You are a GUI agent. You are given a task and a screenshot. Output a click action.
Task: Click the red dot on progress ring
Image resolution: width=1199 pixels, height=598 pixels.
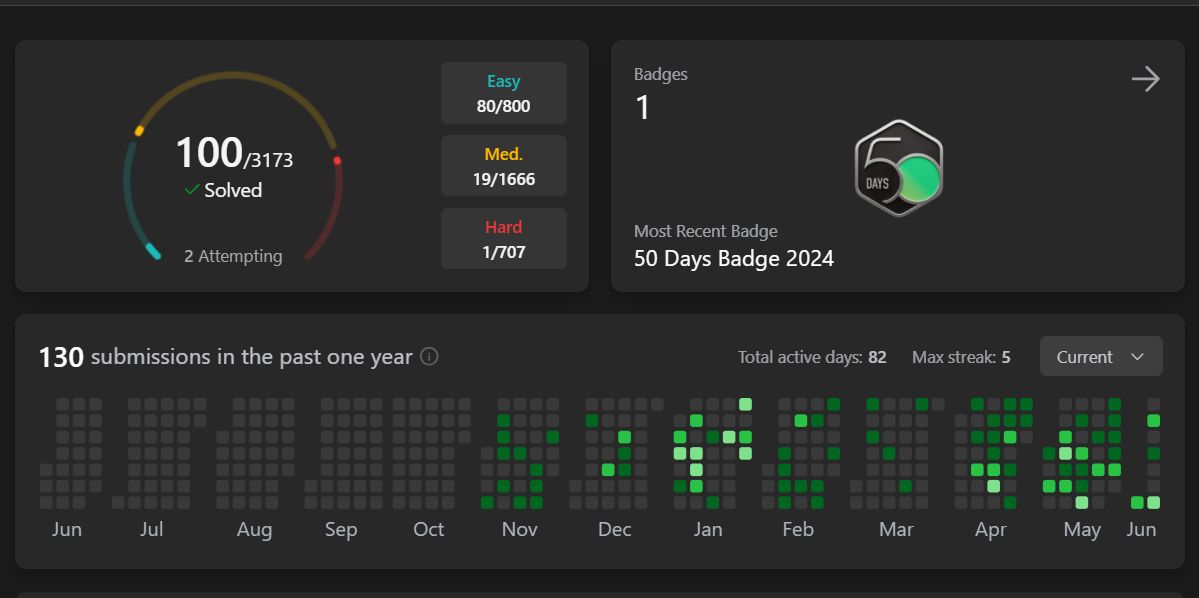[x=337, y=161]
